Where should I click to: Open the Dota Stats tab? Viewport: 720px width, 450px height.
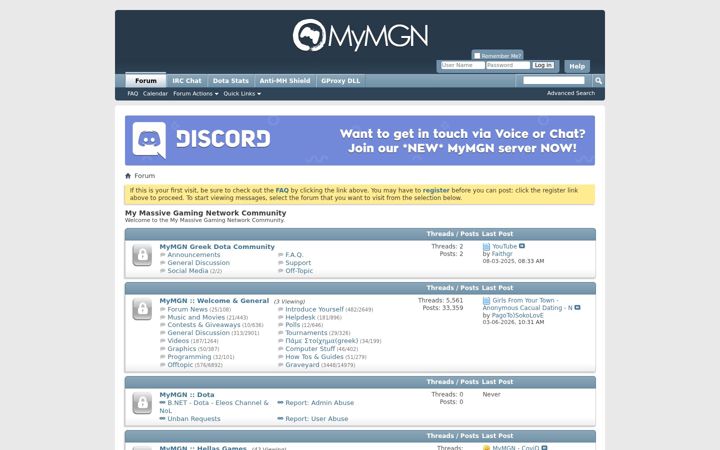click(231, 81)
